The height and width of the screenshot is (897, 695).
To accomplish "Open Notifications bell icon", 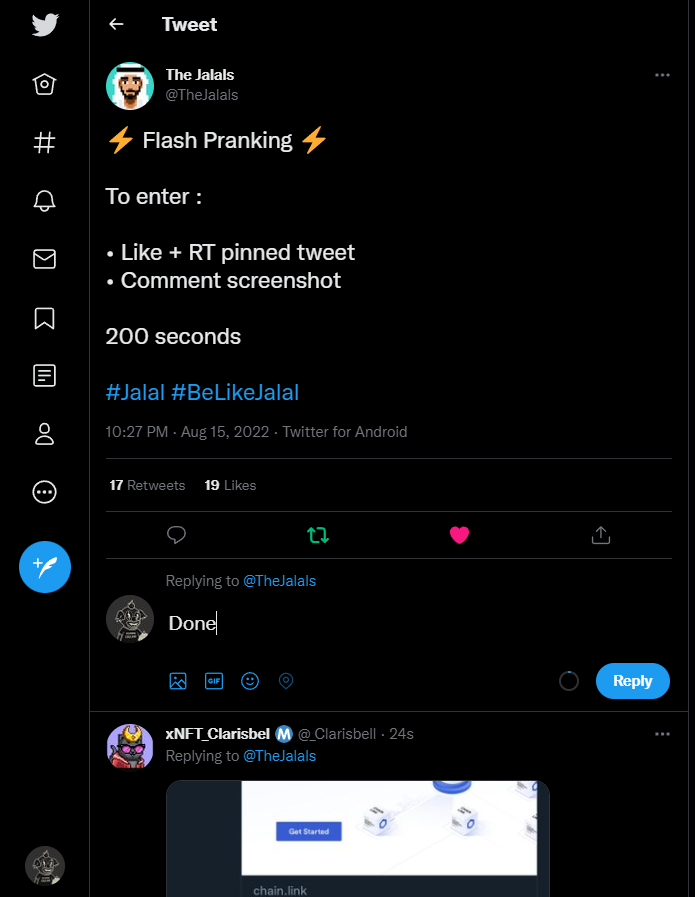I will point(45,201).
